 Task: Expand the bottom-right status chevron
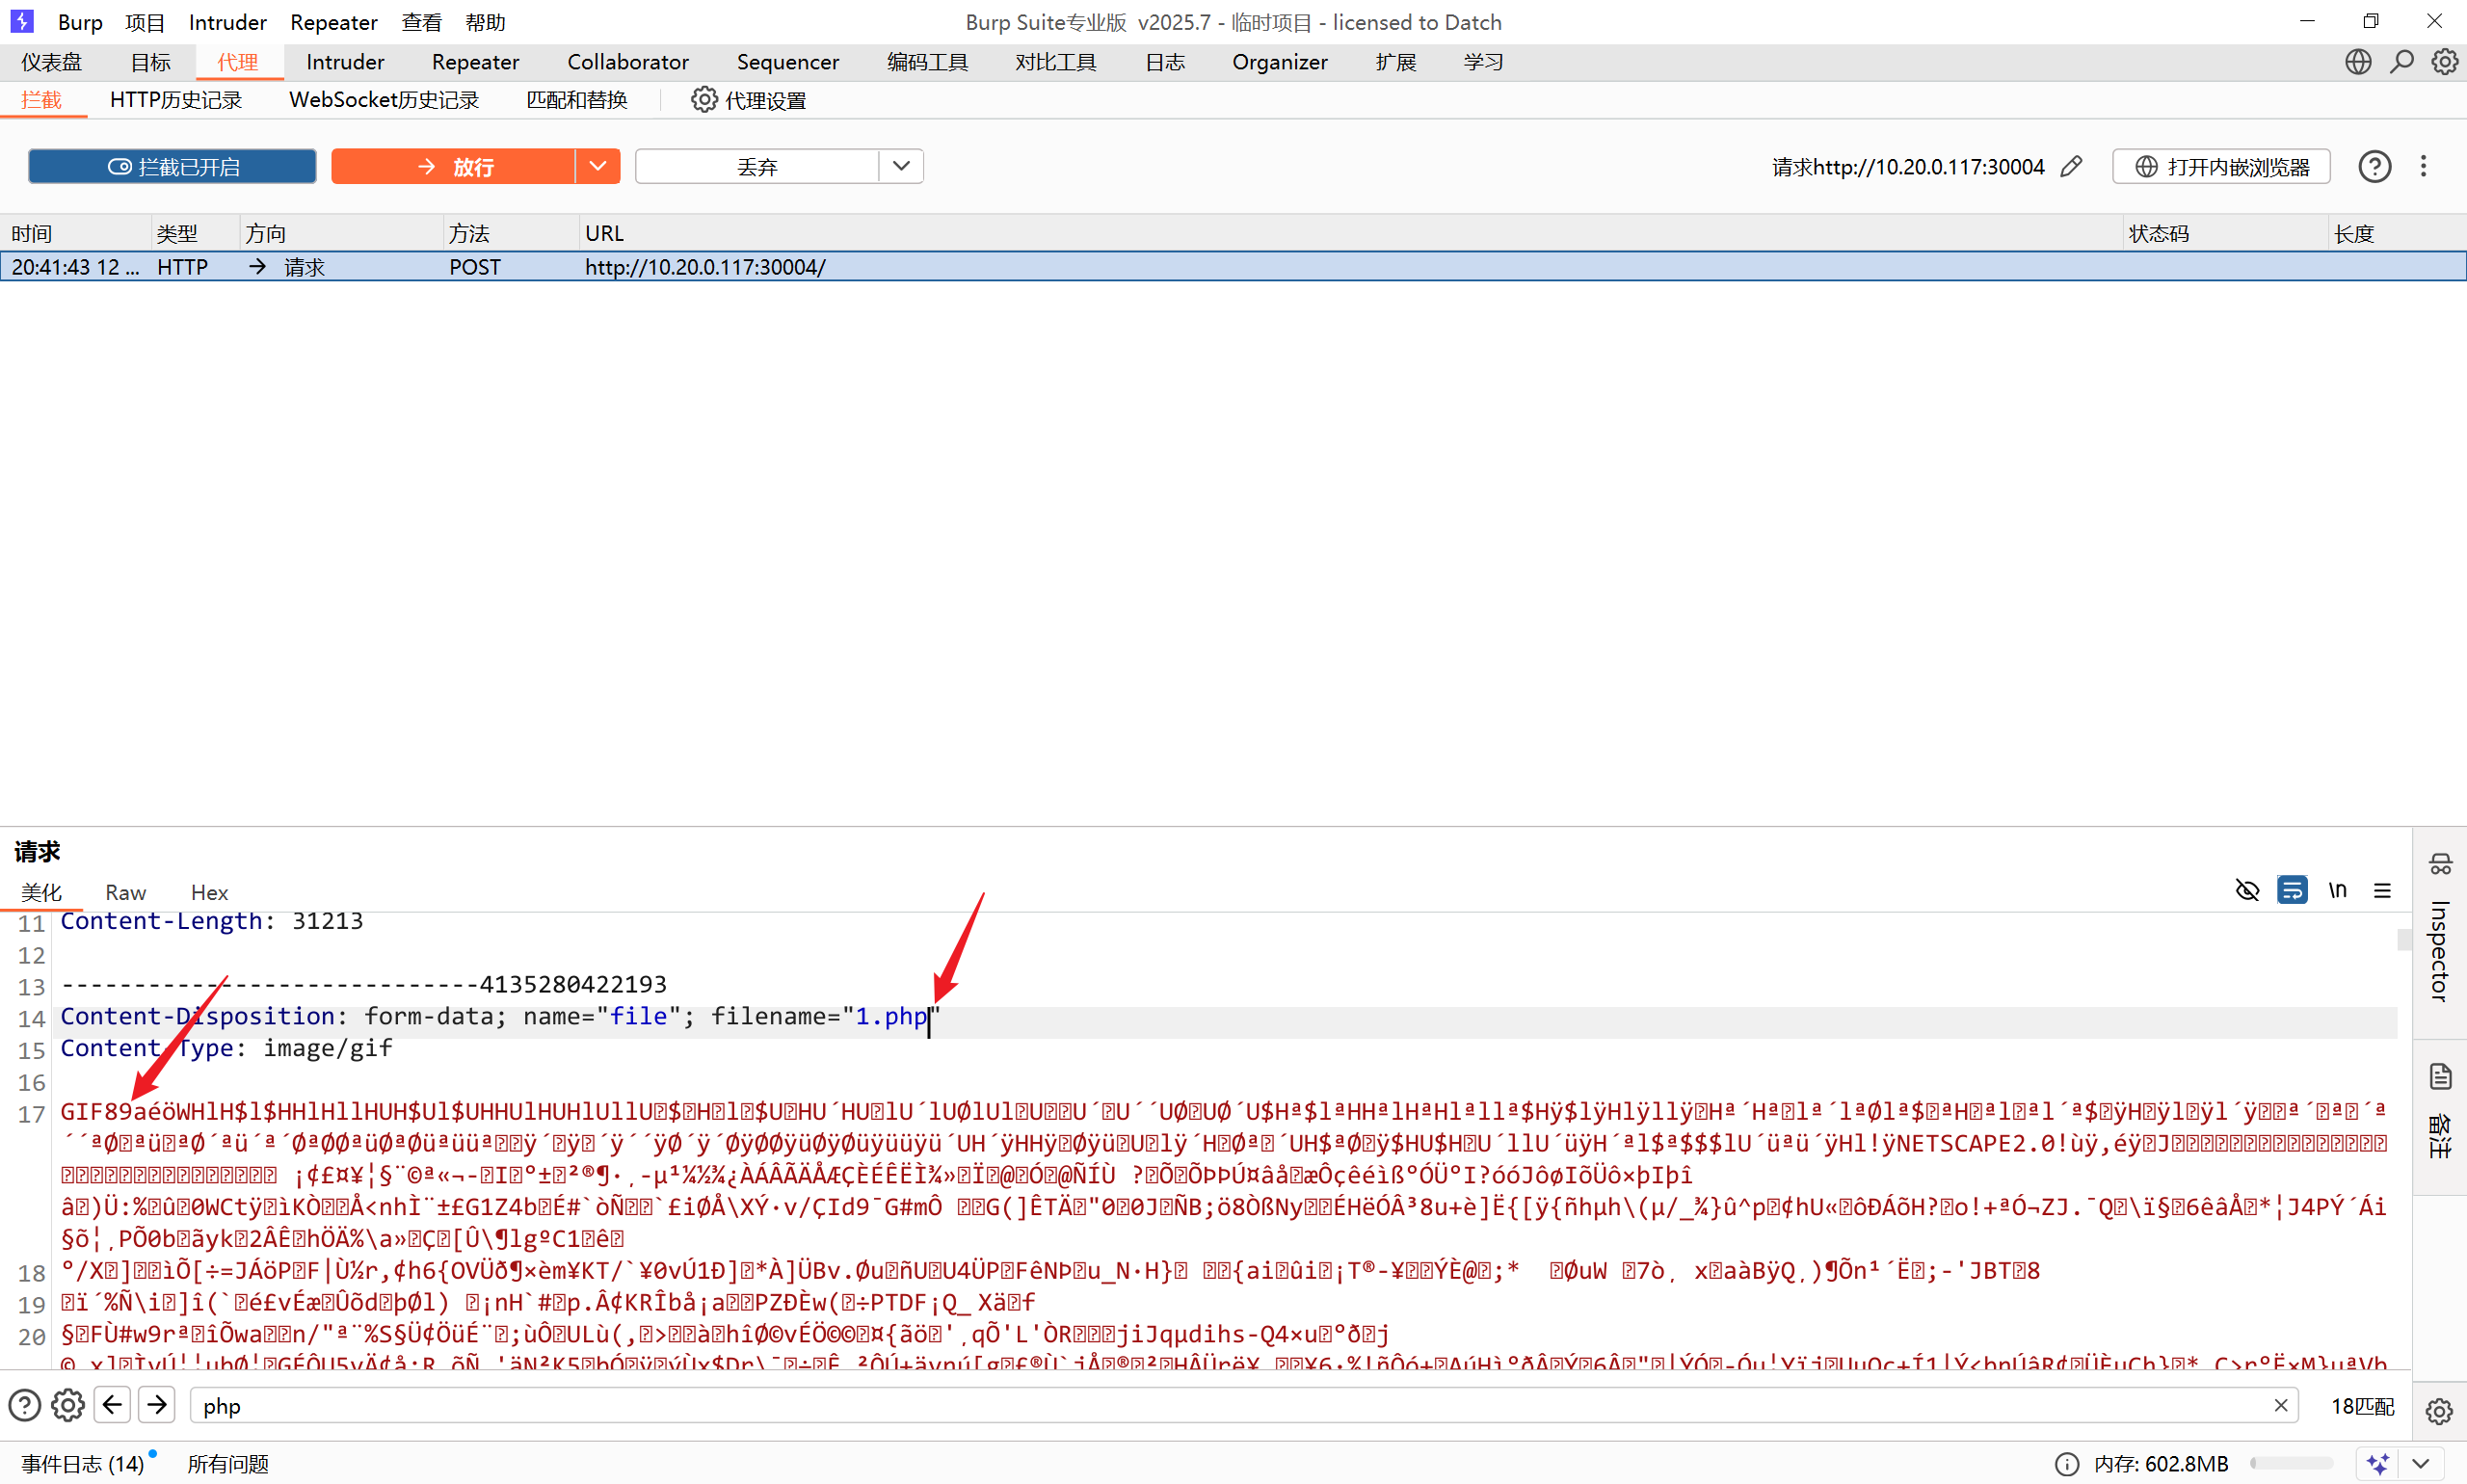tap(2420, 1463)
